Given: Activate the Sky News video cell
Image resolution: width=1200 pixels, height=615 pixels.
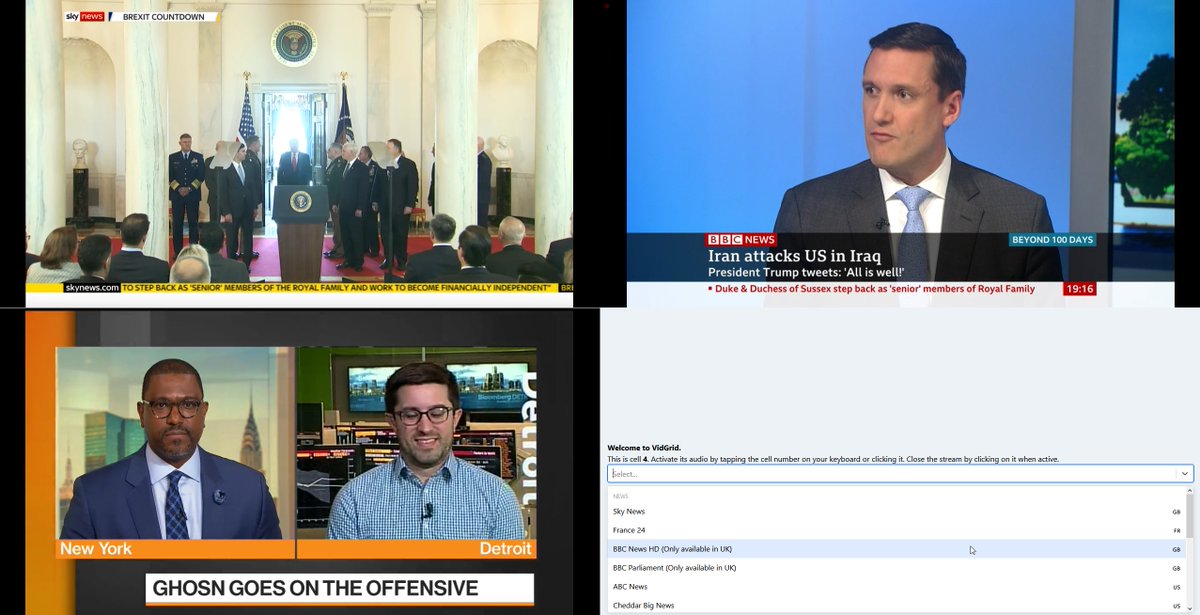Looking at the screenshot, I should click(x=299, y=153).
